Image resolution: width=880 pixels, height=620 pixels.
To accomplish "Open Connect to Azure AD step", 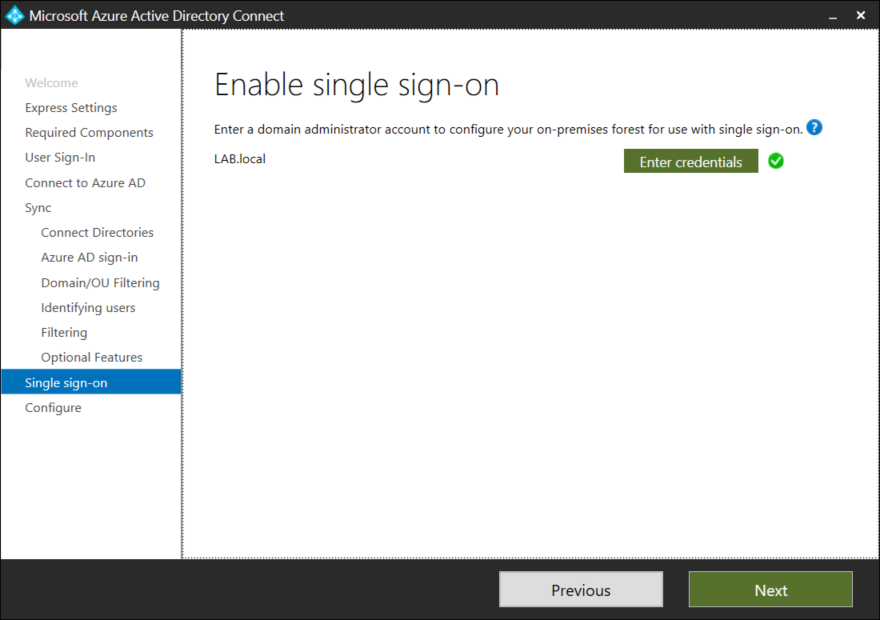I will (x=85, y=183).
